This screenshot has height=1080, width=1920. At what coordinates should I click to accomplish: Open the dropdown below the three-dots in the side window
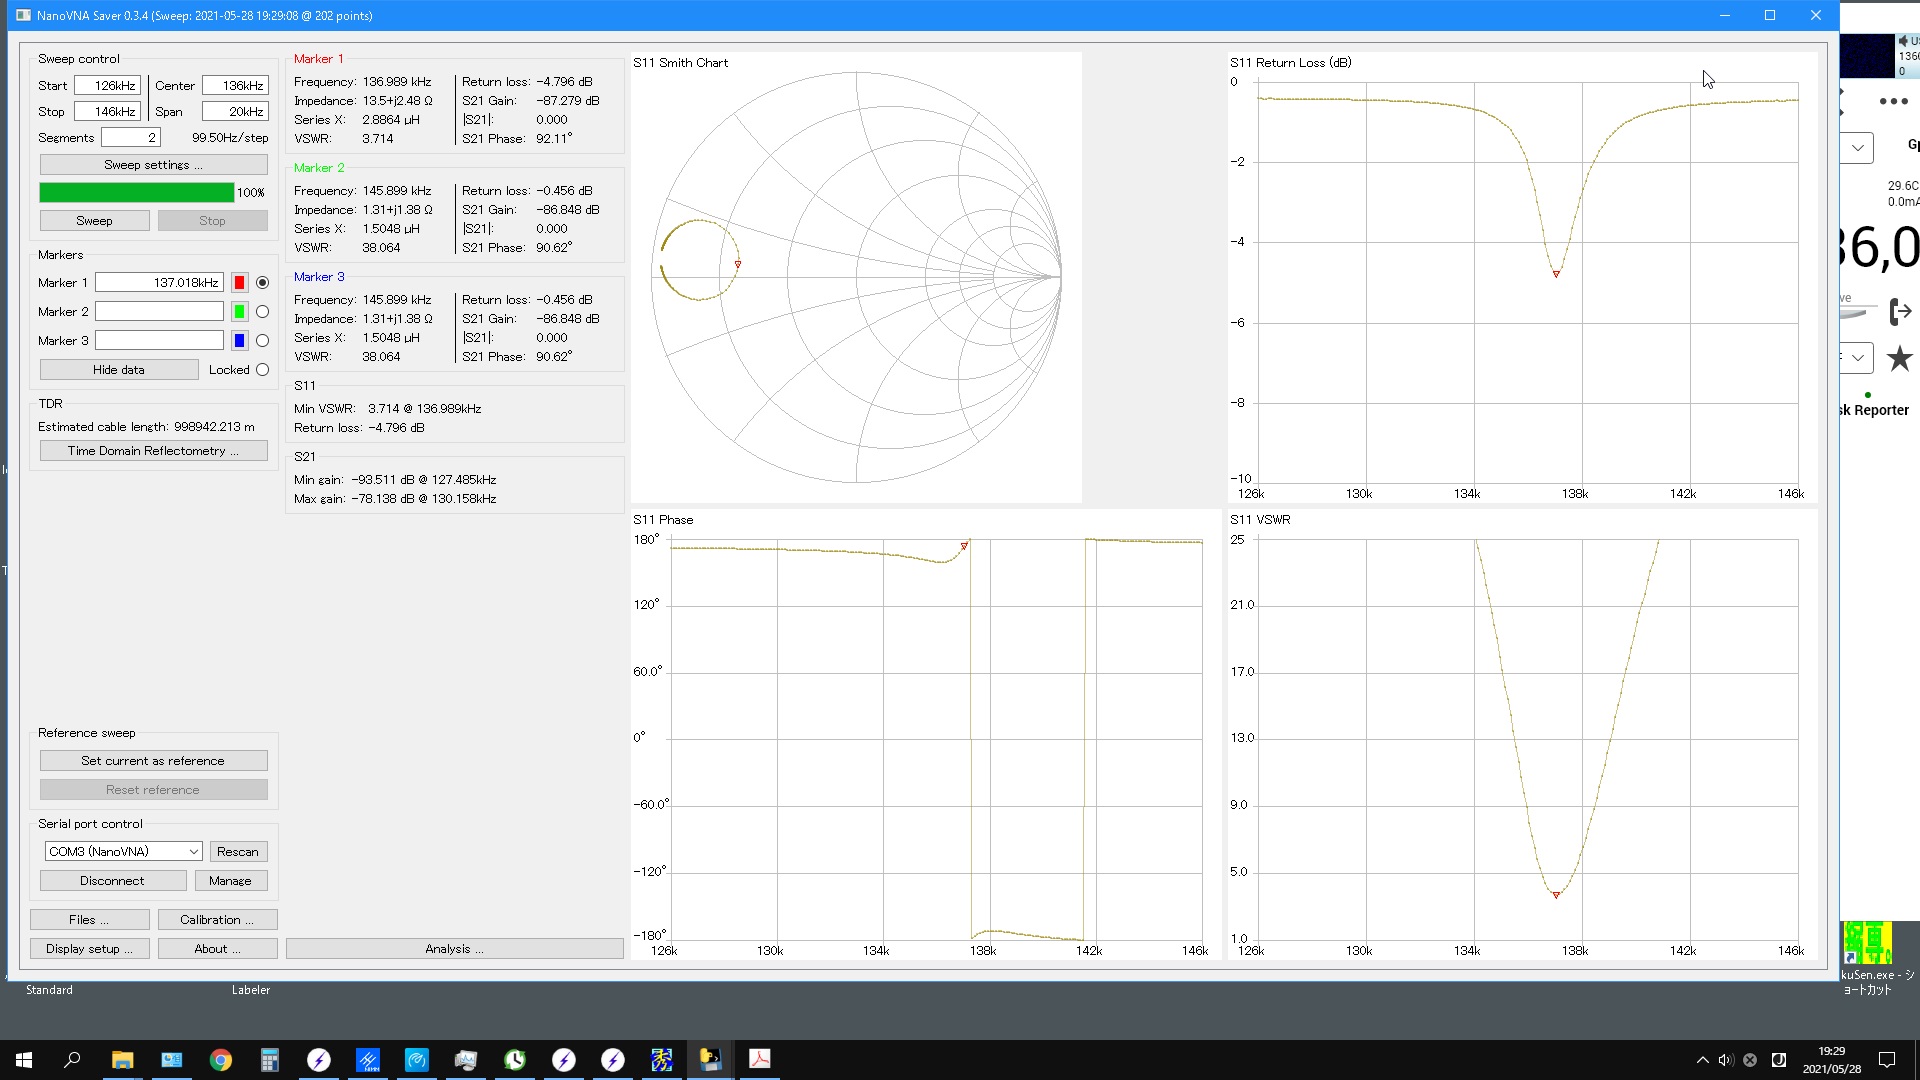(1857, 148)
